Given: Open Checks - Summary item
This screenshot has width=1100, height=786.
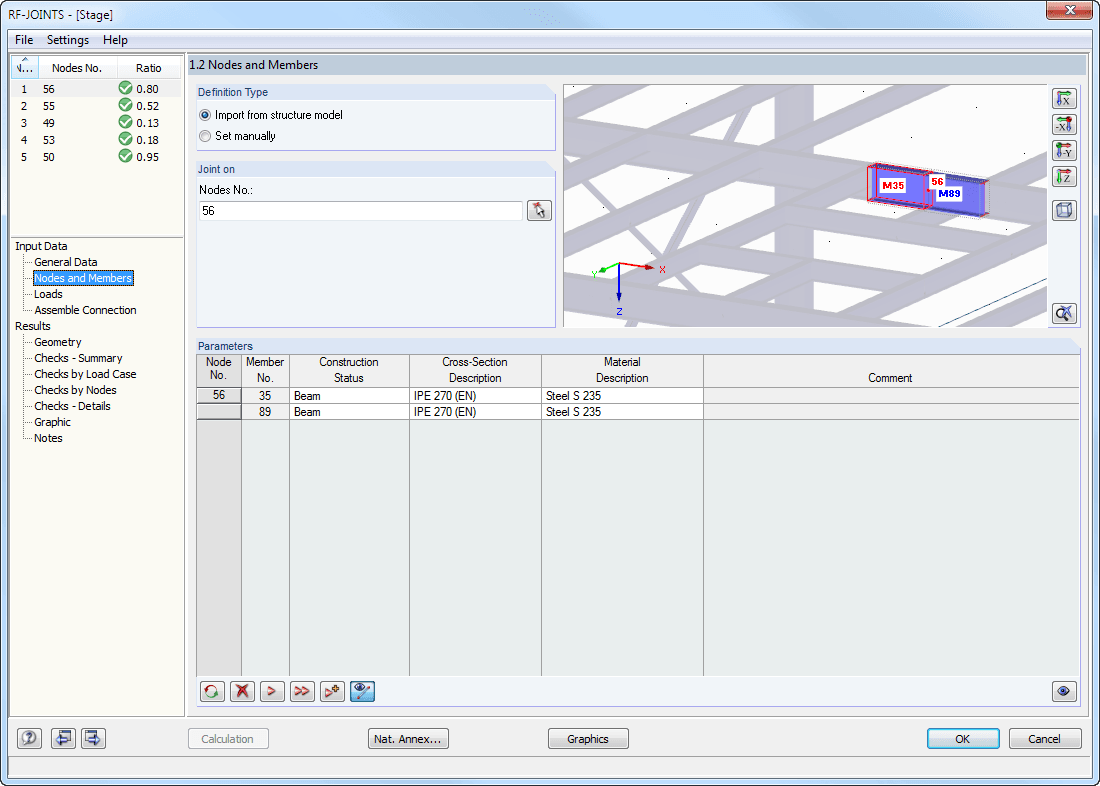Looking at the screenshot, I should point(78,358).
